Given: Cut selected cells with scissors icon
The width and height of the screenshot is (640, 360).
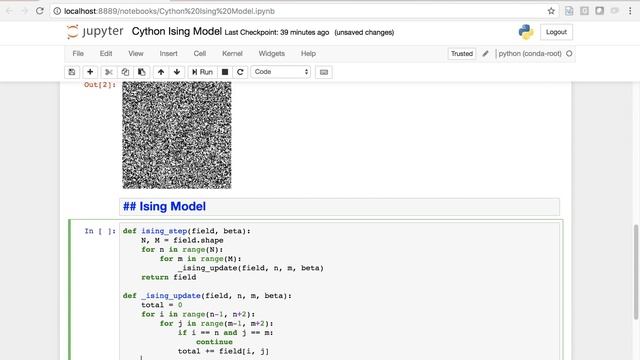Looking at the screenshot, I should click(109, 72).
